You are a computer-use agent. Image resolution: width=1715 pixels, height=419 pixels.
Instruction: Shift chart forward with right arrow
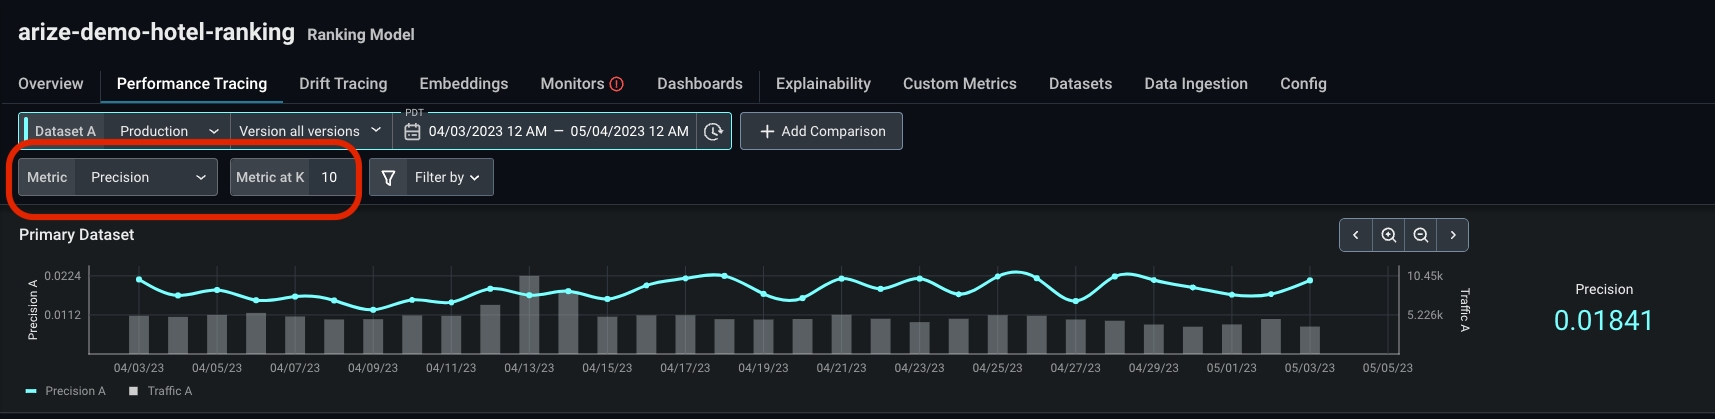tap(1452, 235)
